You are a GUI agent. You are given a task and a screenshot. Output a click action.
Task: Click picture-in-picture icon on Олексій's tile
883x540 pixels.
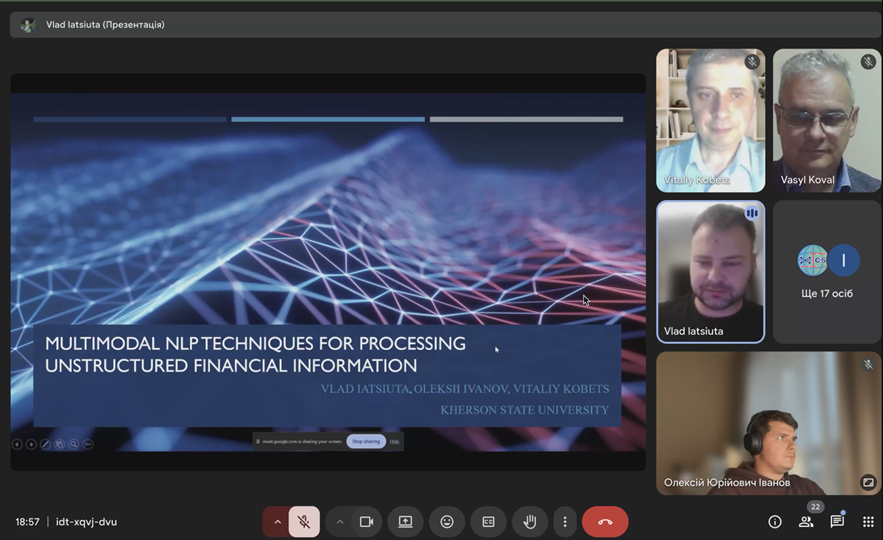click(x=868, y=482)
